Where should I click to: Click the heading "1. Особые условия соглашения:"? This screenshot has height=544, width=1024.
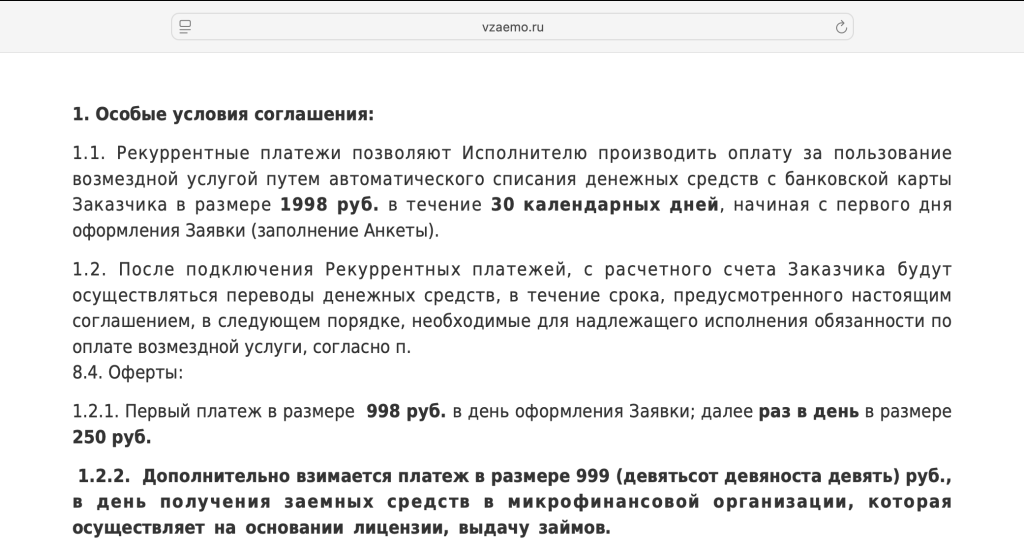click(223, 114)
